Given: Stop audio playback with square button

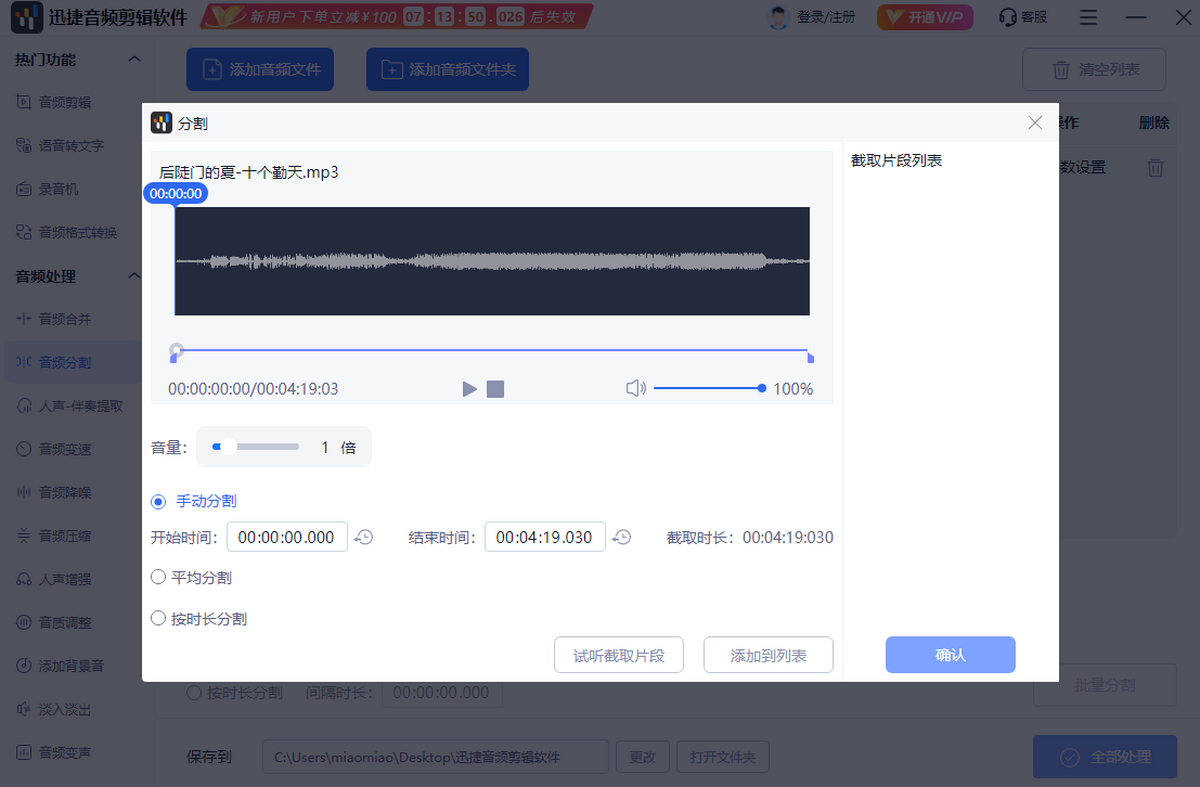Looking at the screenshot, I should [495, 389].
